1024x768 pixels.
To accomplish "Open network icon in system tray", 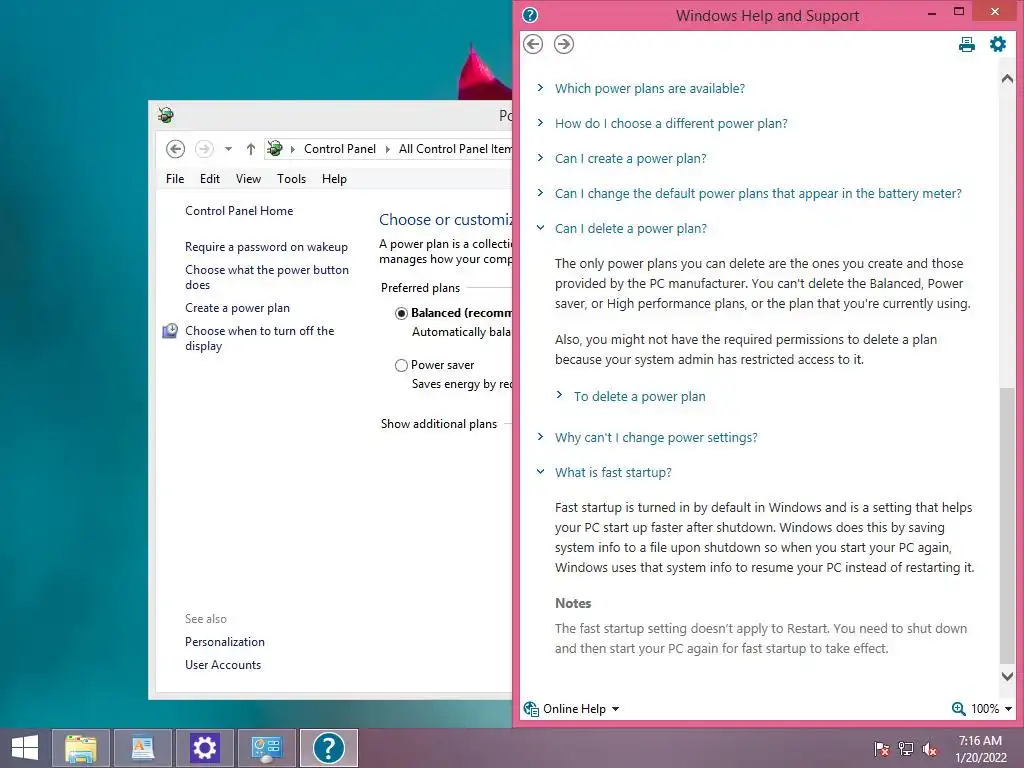I will tap(906, 749).
